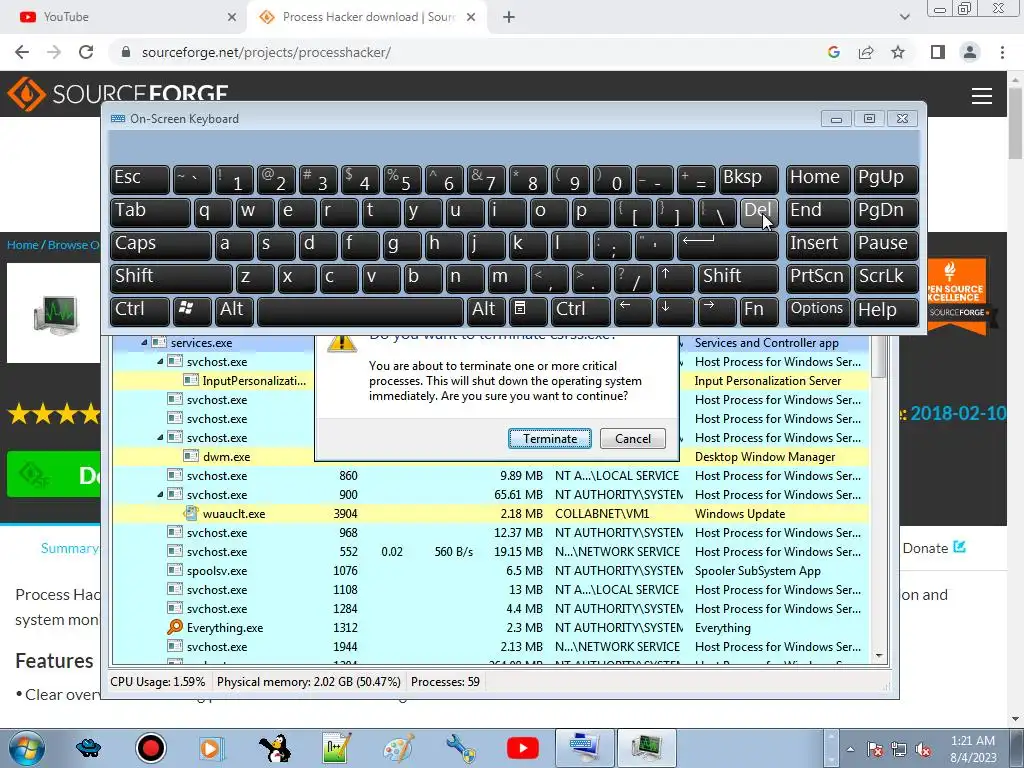
Task: Toggle the ScrLk key
Action: point(886,278)
